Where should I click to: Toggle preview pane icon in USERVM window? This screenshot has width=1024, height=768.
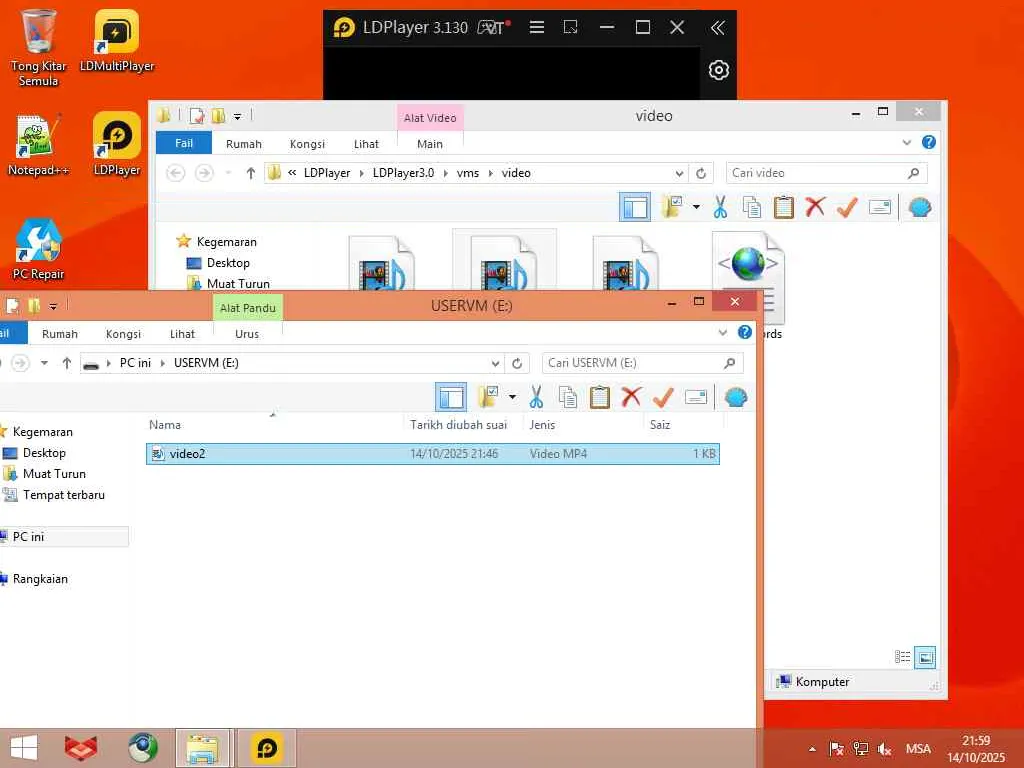[451, 397]
